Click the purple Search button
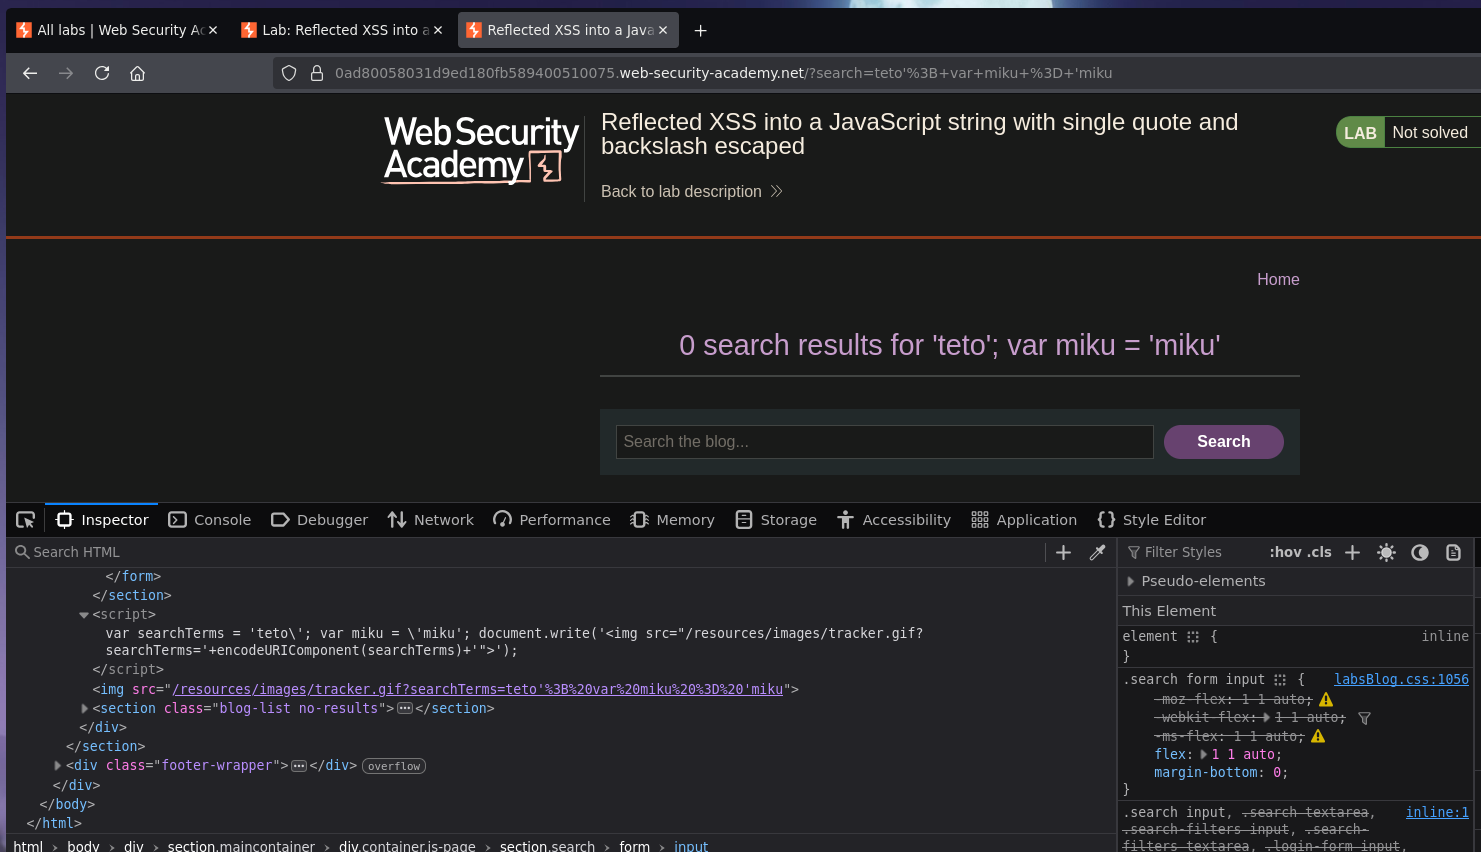 [x=1224, y=442]
